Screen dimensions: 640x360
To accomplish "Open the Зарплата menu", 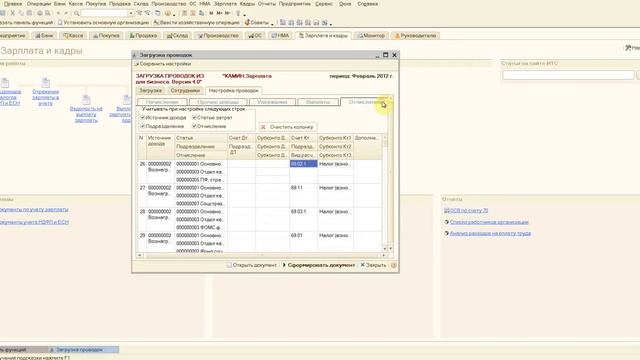I will tap(225, 4).
